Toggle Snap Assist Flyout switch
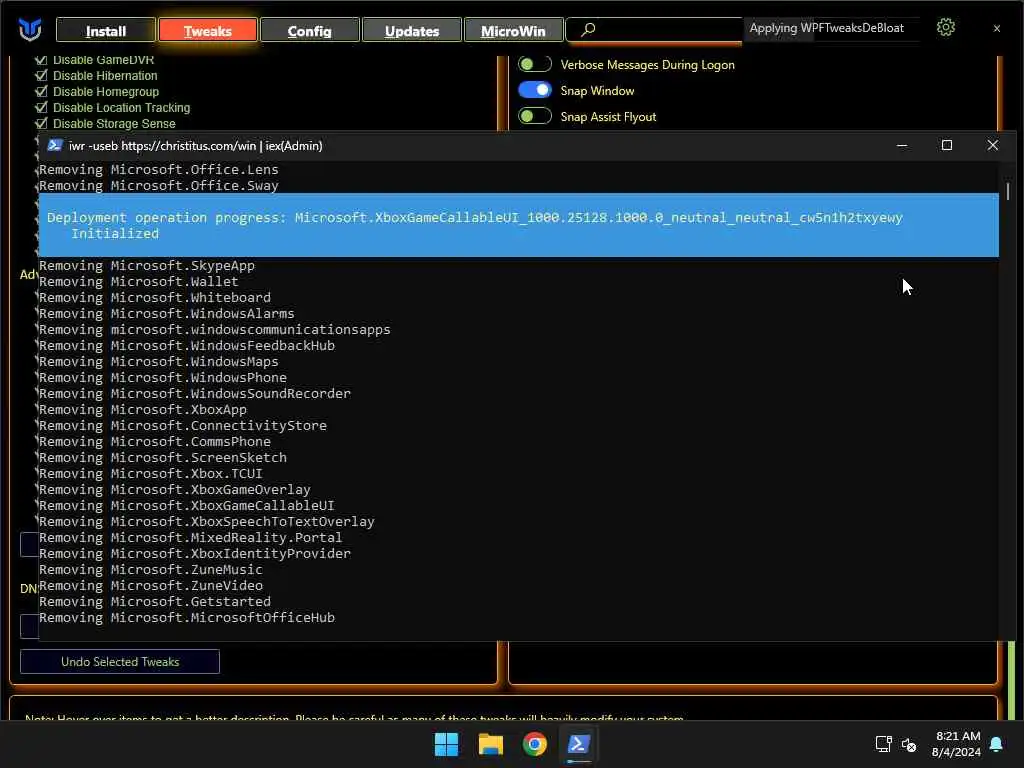Viewport: 1024px width, 768px height. [535, 116]
